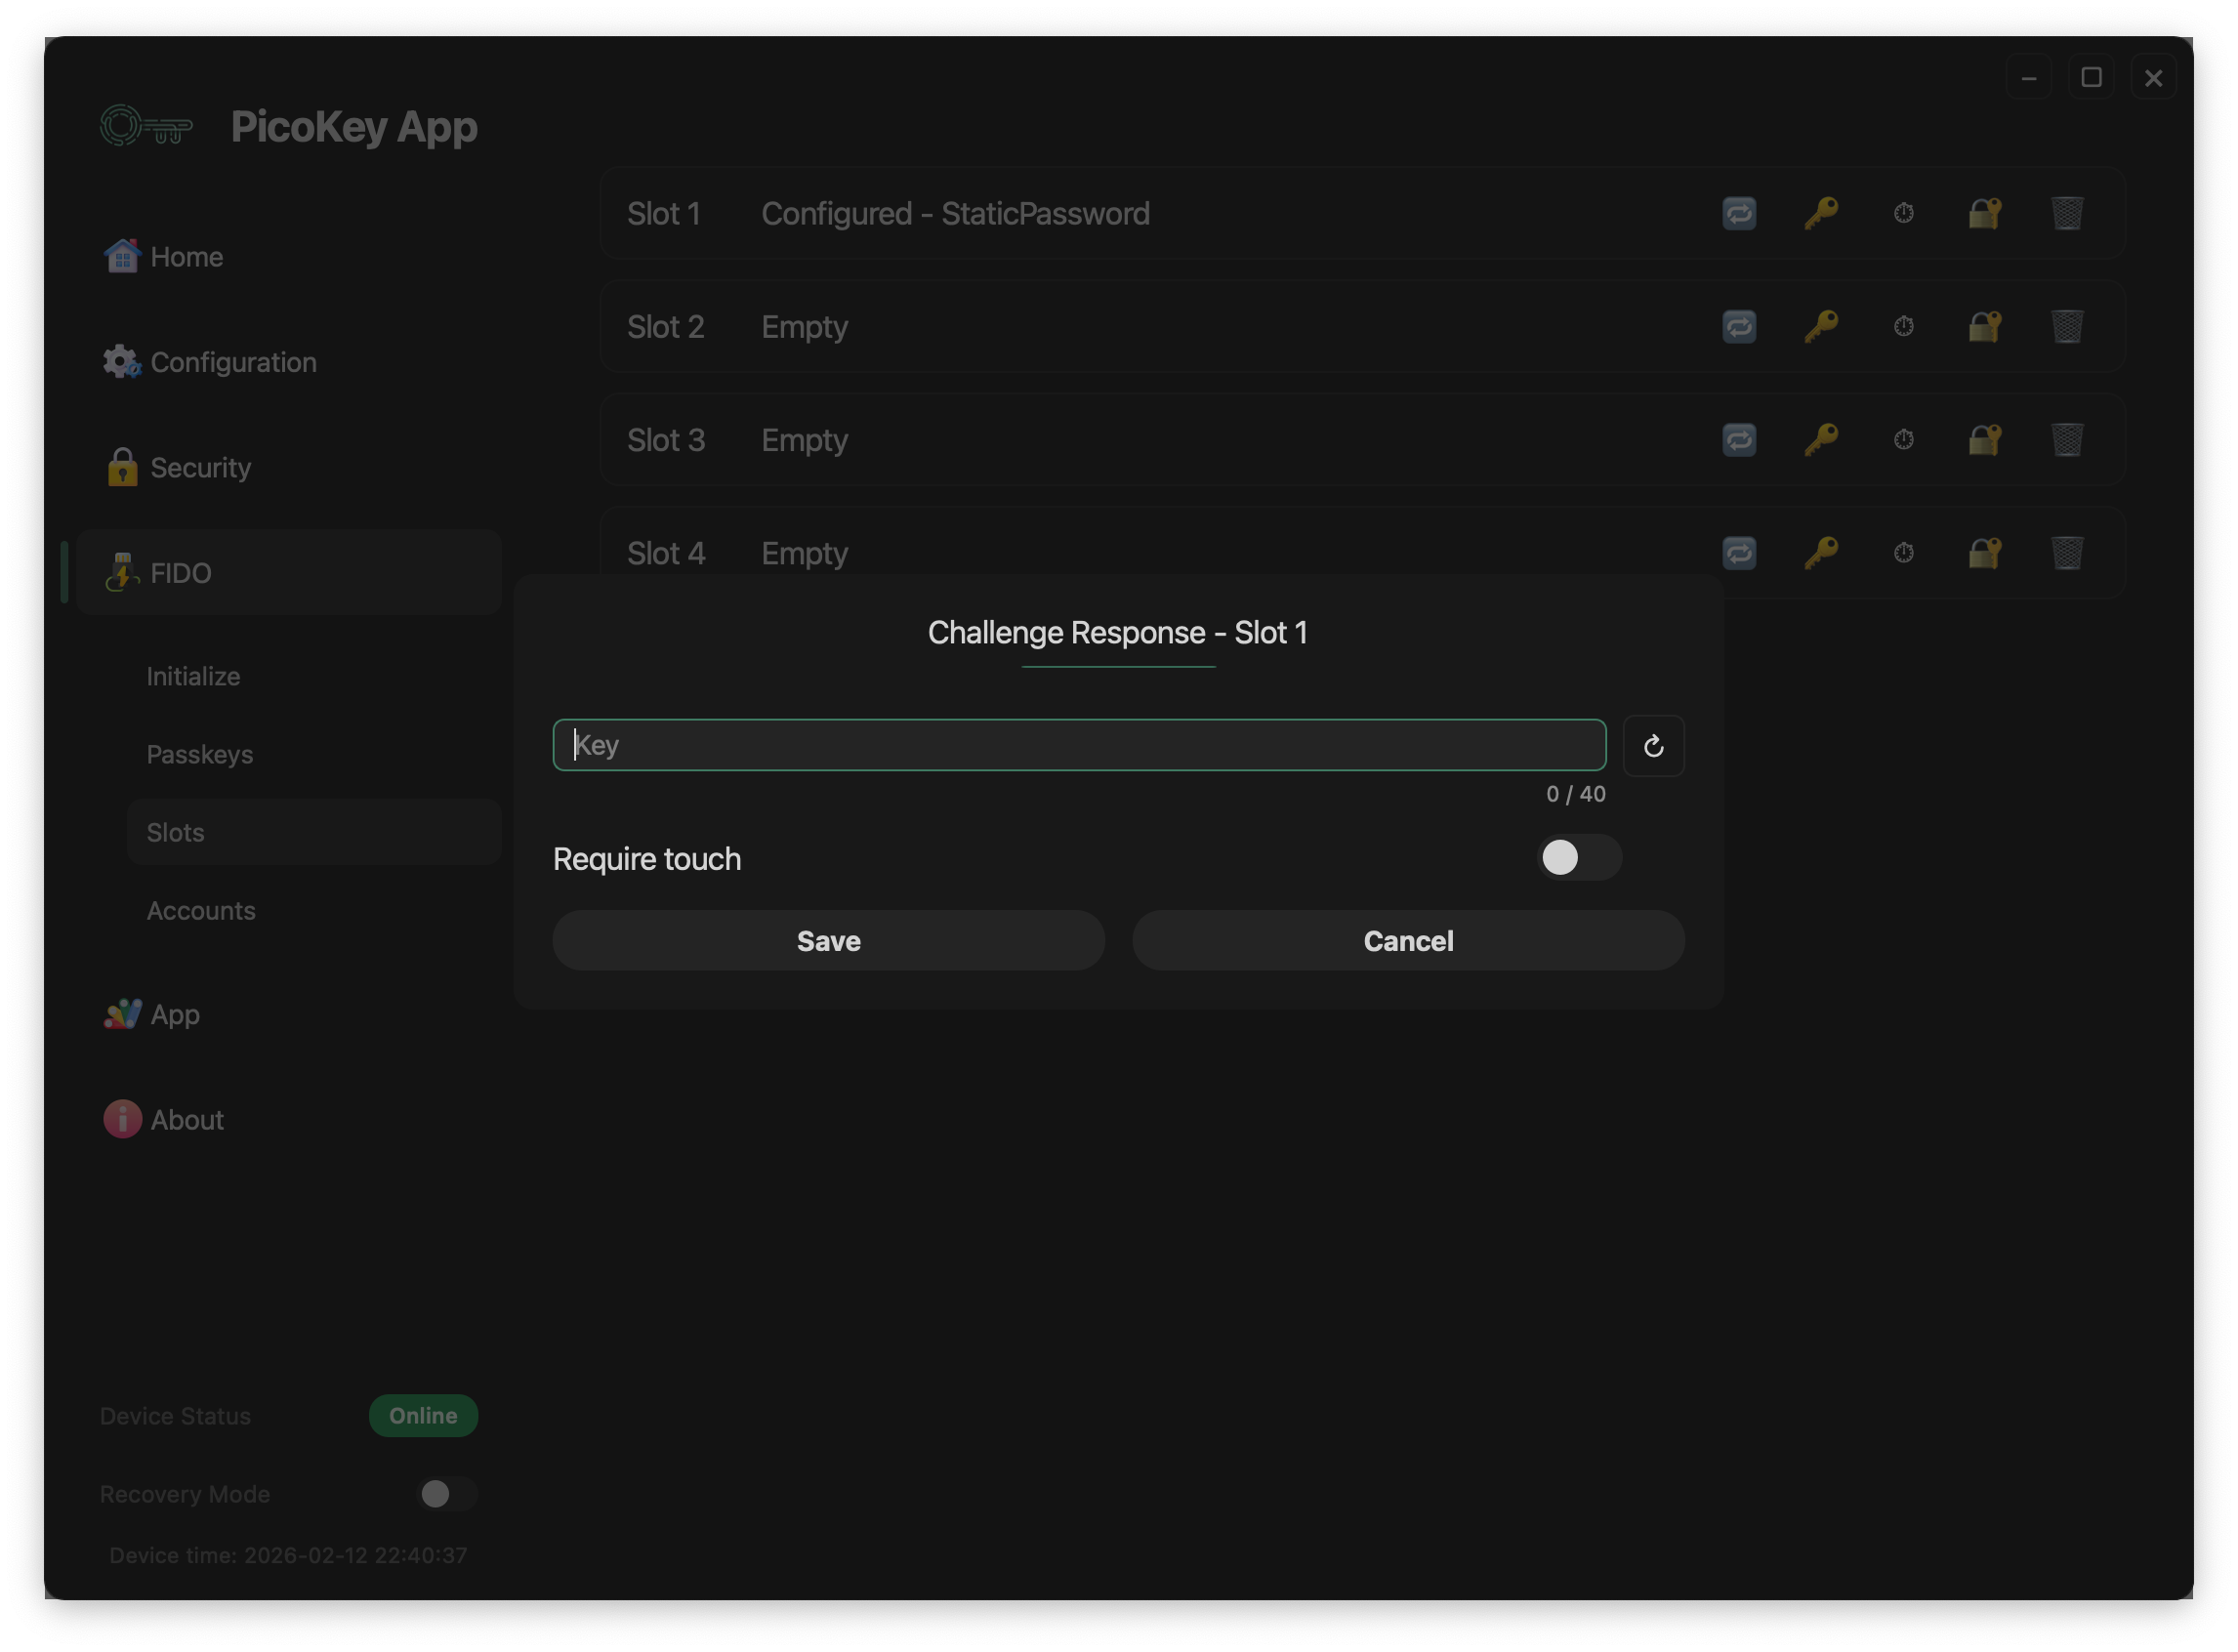The image size is (2238, 1652).
Task: Open the About page
Action: pos(186,1120)
